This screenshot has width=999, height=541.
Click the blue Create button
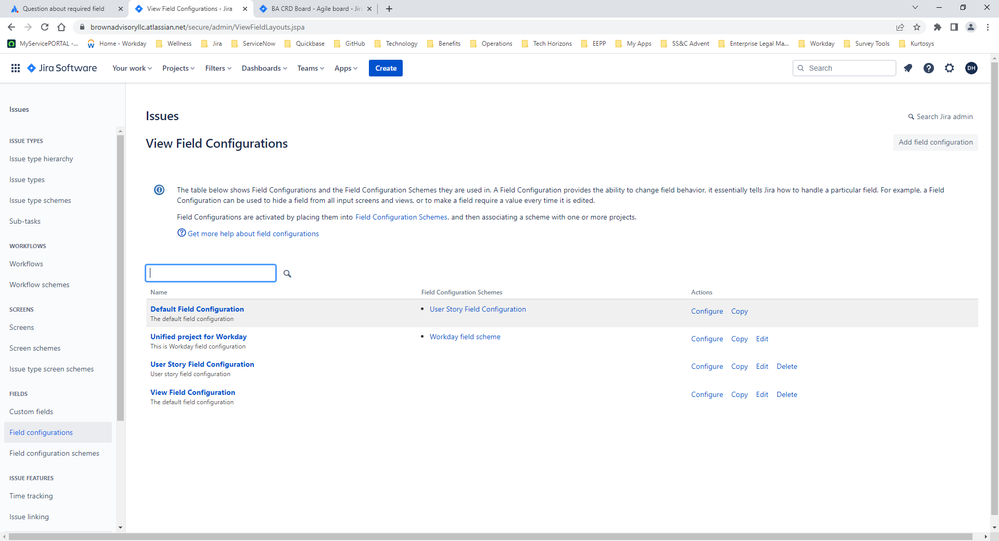coord(385,68)
